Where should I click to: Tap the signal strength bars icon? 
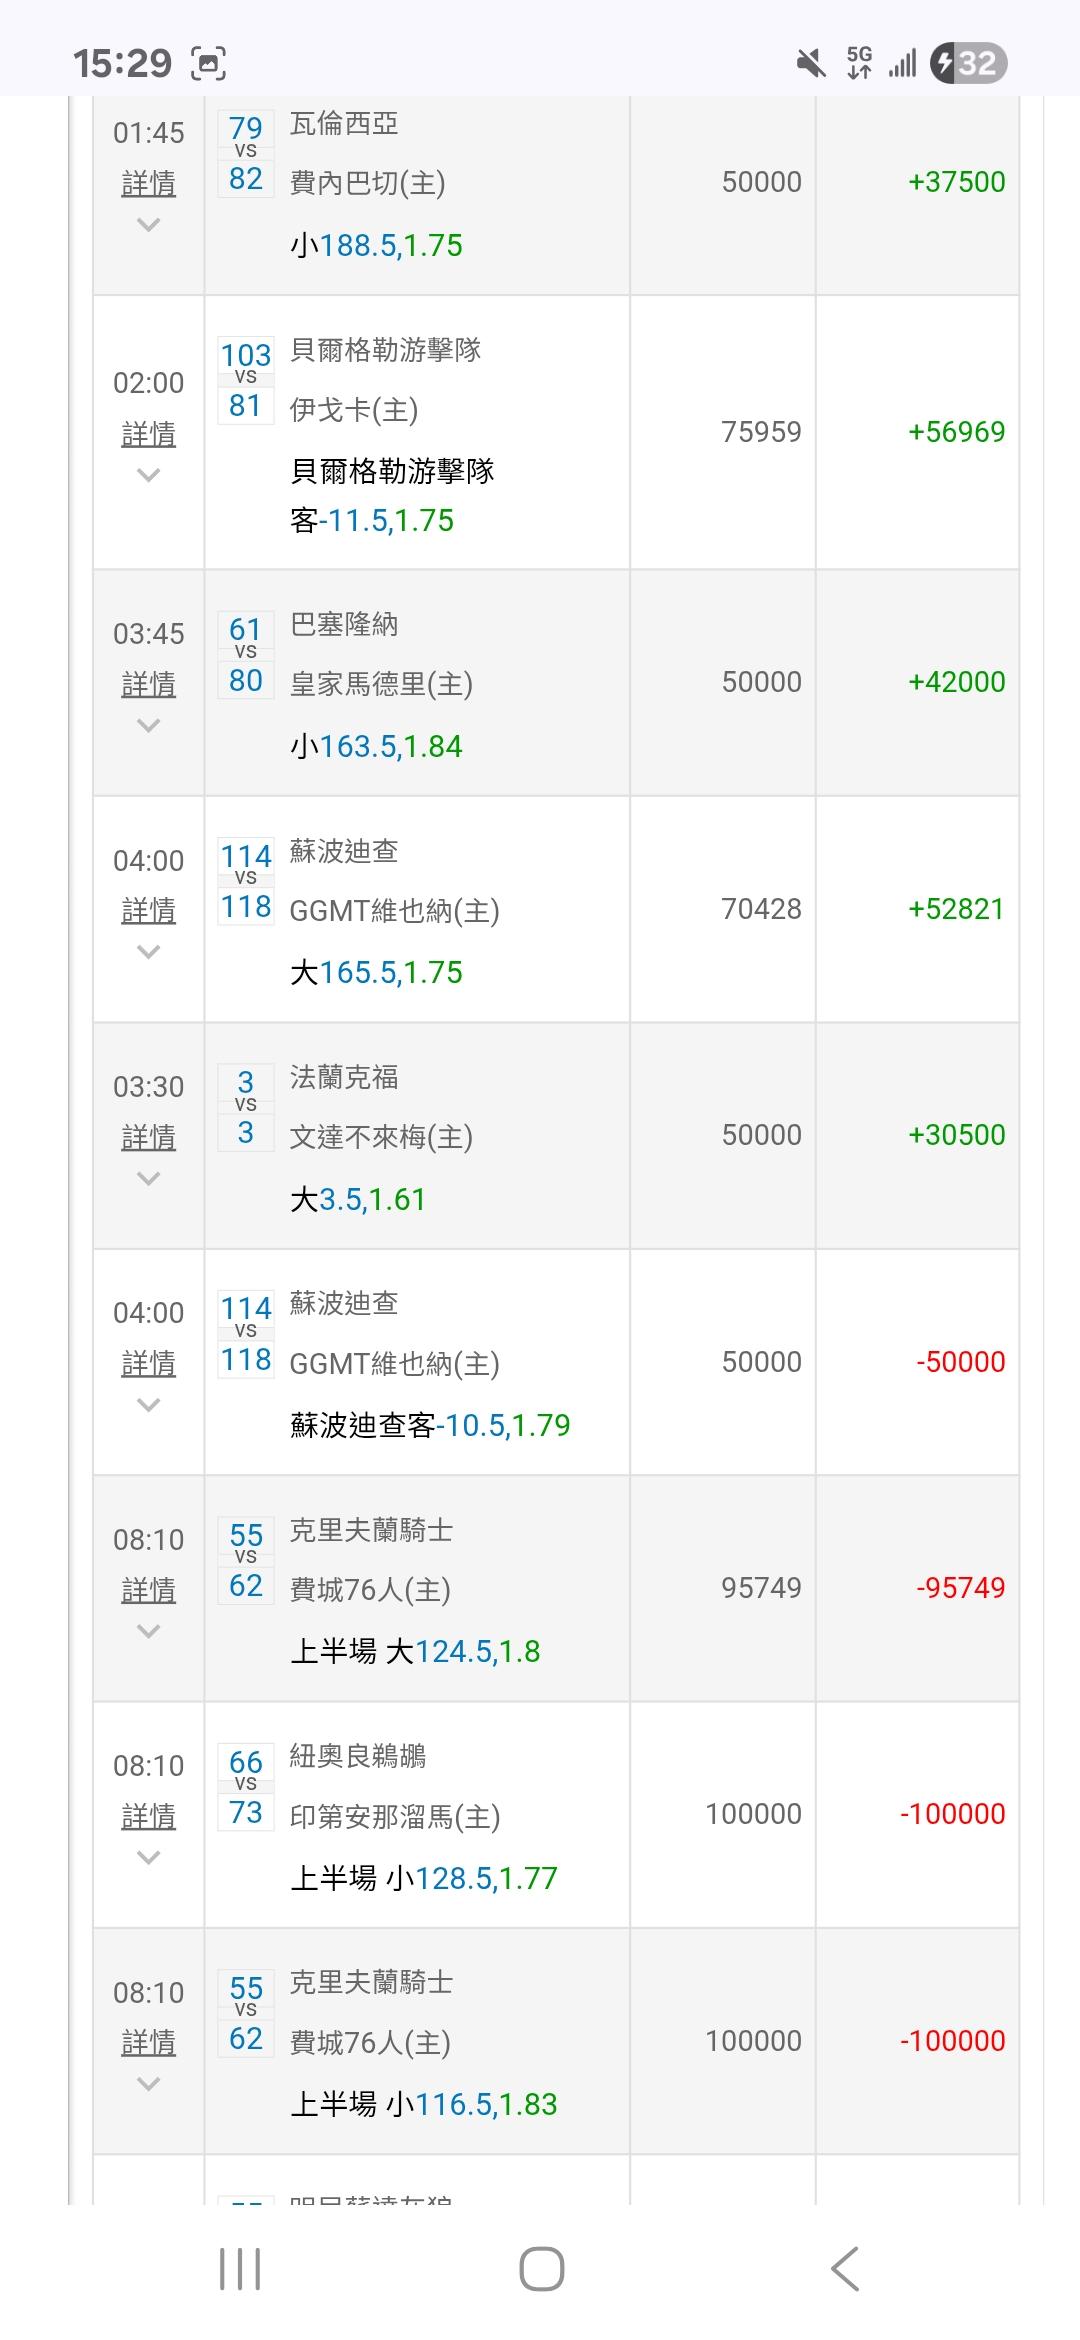pyautogui.click(x=902, y=64)
